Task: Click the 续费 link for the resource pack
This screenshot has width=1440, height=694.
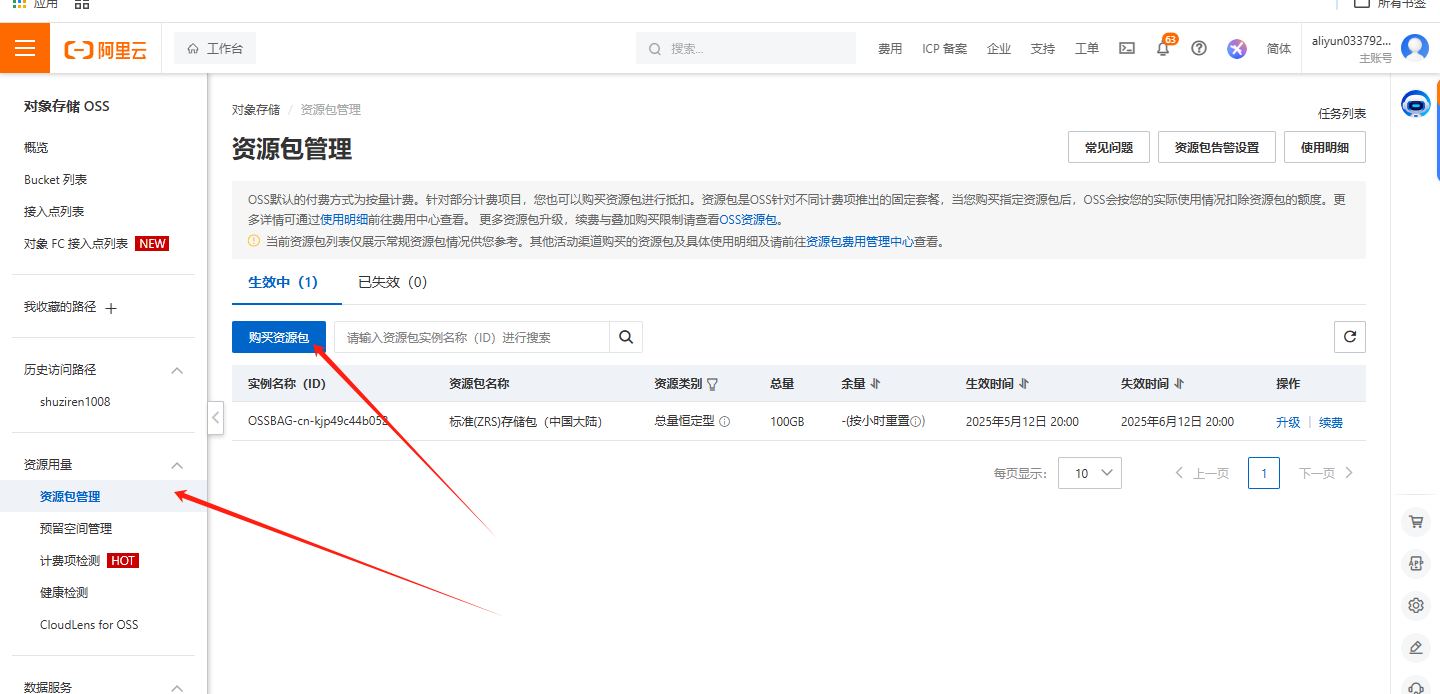Action: point(1331,422)
